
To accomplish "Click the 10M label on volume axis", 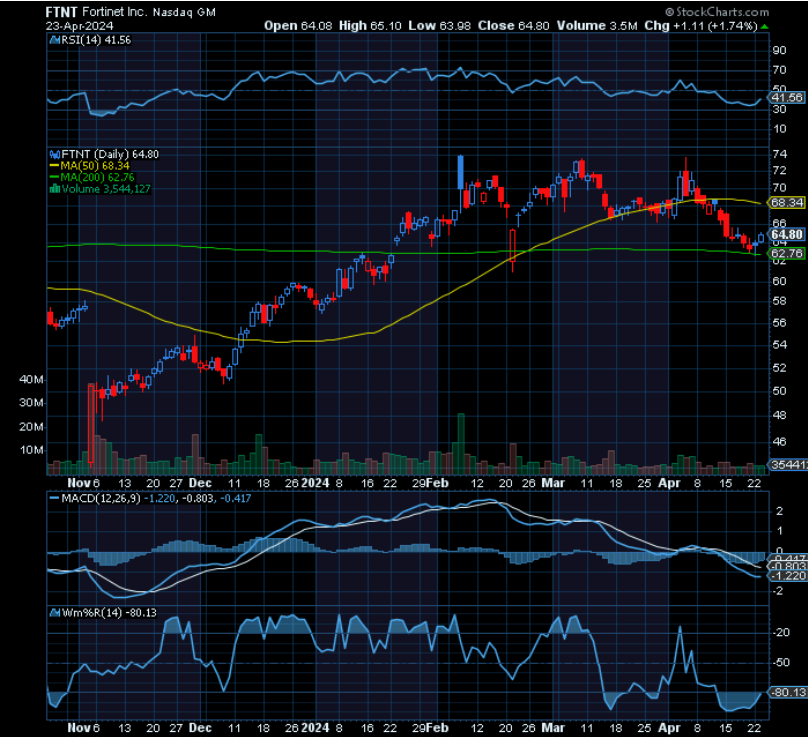I will click(31, 450).
